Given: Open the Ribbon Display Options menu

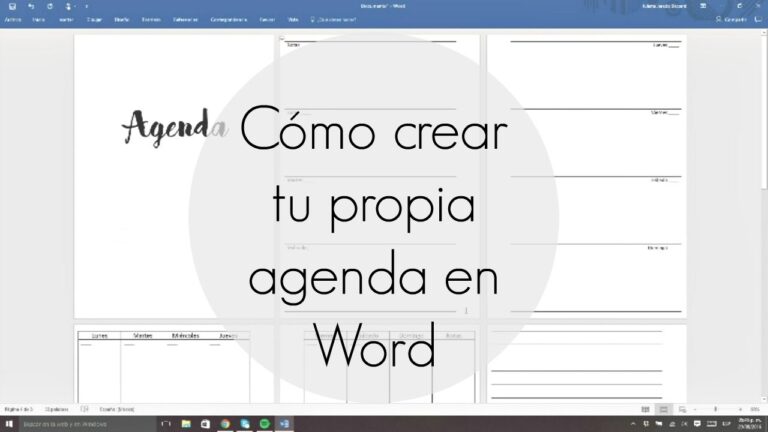Looking at the screenshot, I should click(703, 6).
